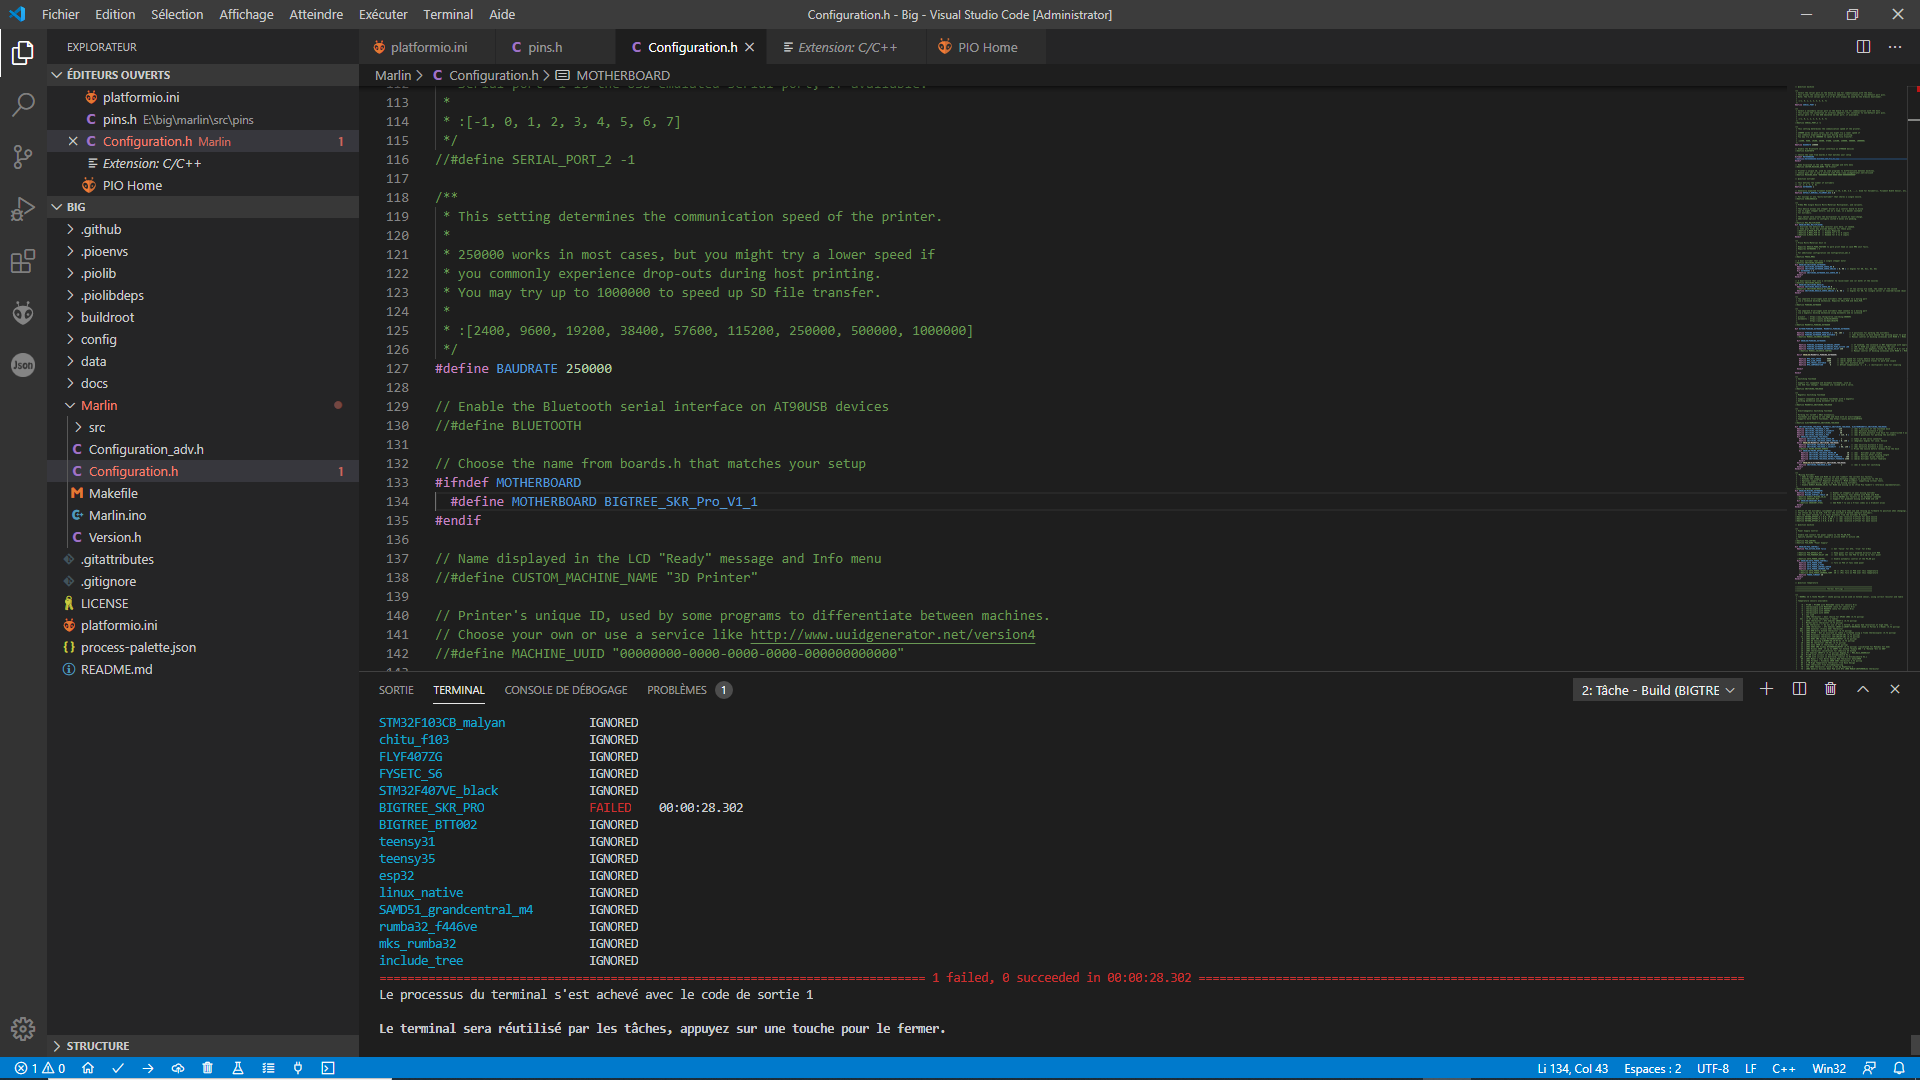Click the editor minimap scrollbar area
This screenshot has height=1080, width=1920.
pyautogui.click(x=1850, y=380)
